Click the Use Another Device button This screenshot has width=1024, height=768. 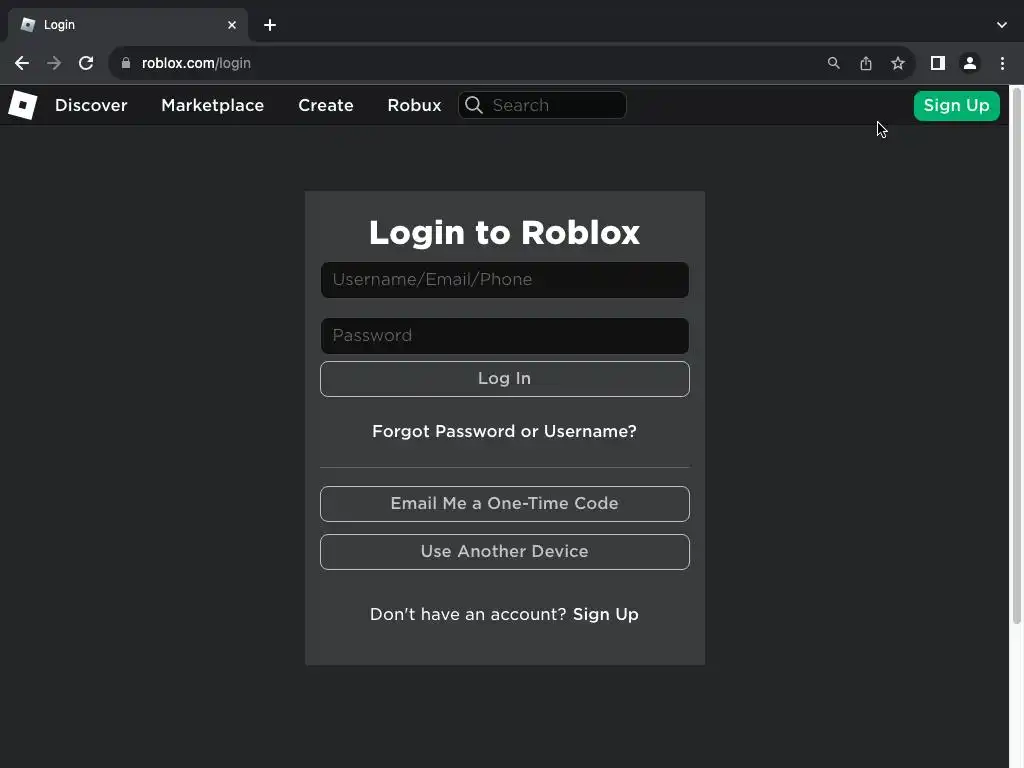pyautogui.click(x=505, y=552)
